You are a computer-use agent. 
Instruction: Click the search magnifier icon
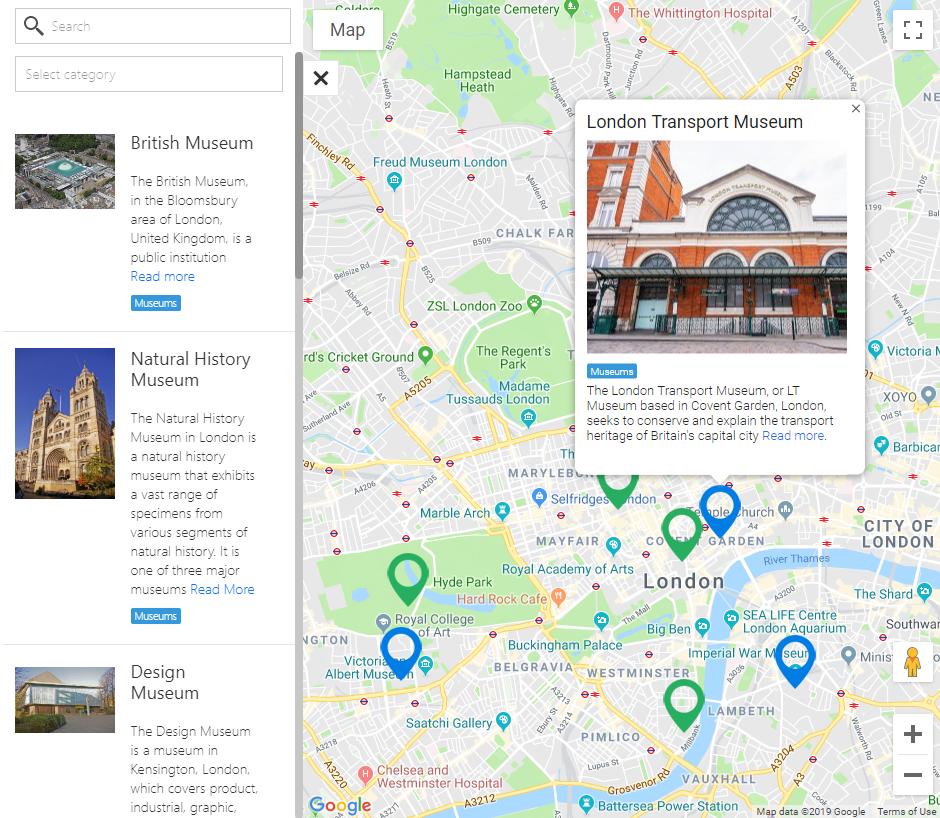(x=34, y=26)
